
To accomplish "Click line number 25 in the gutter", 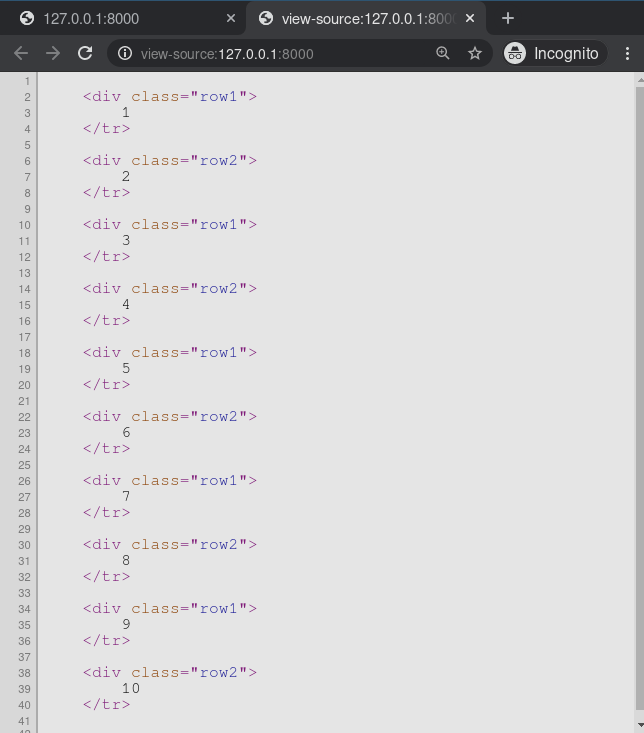I will pos(24,465).
